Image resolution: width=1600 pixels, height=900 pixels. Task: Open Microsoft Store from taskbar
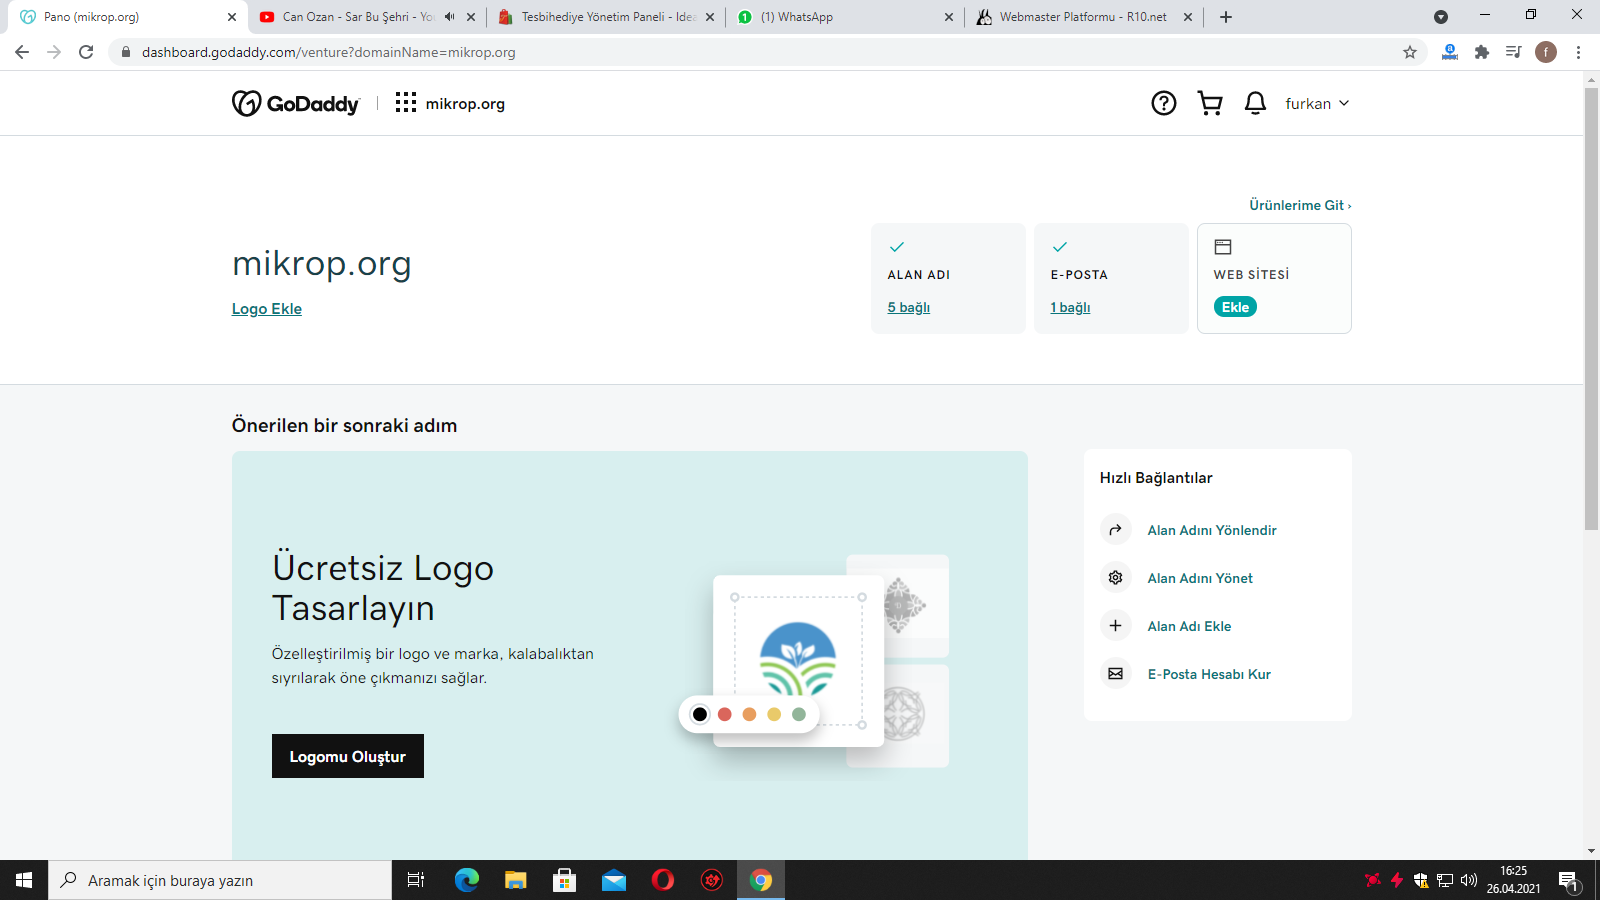[565, 880]
